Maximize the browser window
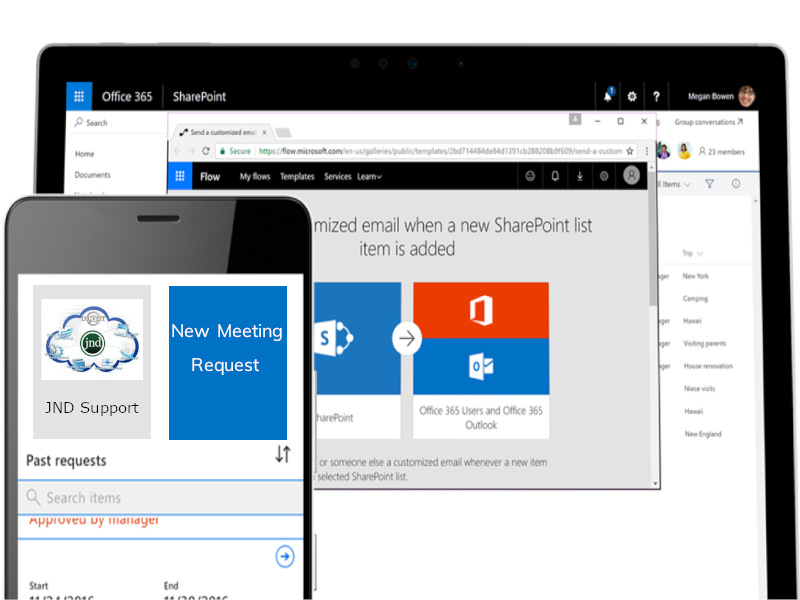The width and height of the screenshot is (800, 600). [620, 121]
